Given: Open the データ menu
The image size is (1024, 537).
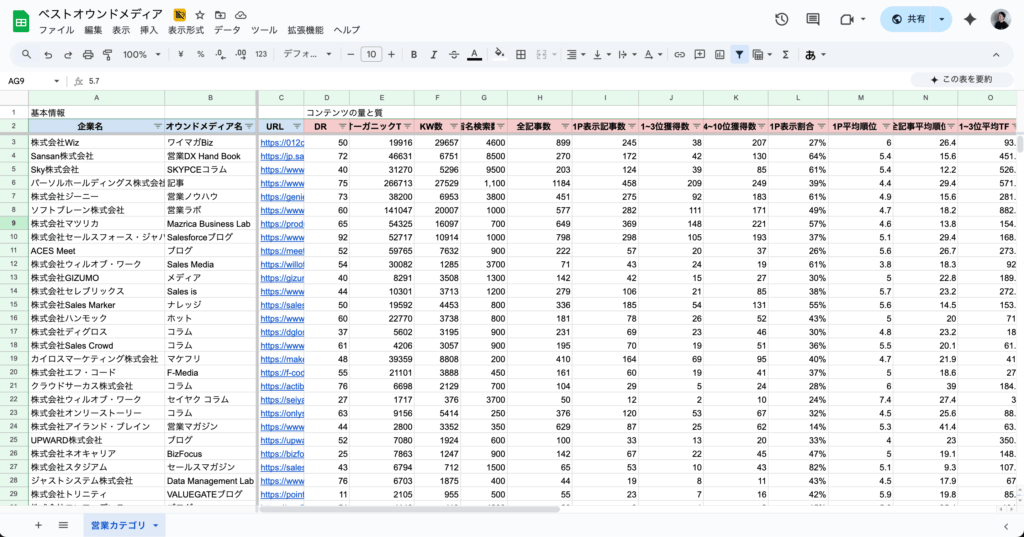Looking at the screenshot, I should (227, 30).
